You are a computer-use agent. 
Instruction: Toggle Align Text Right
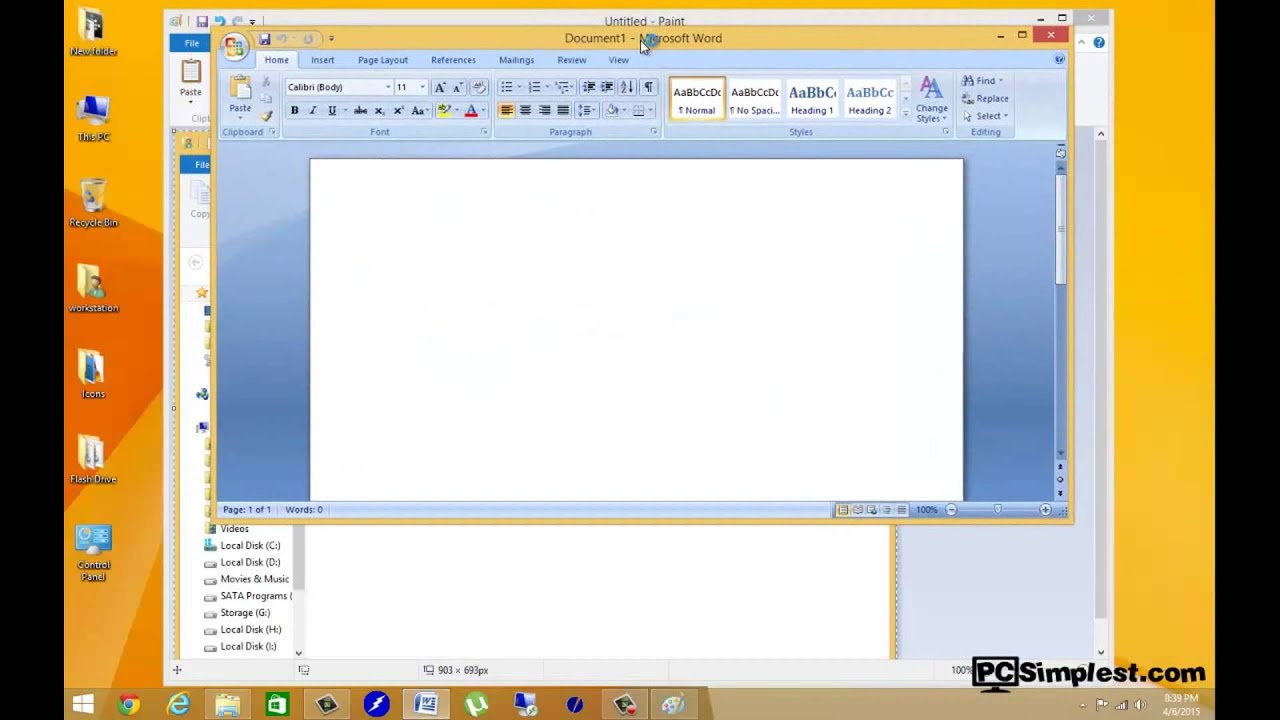pyautogui.click(x=544, y=110)
